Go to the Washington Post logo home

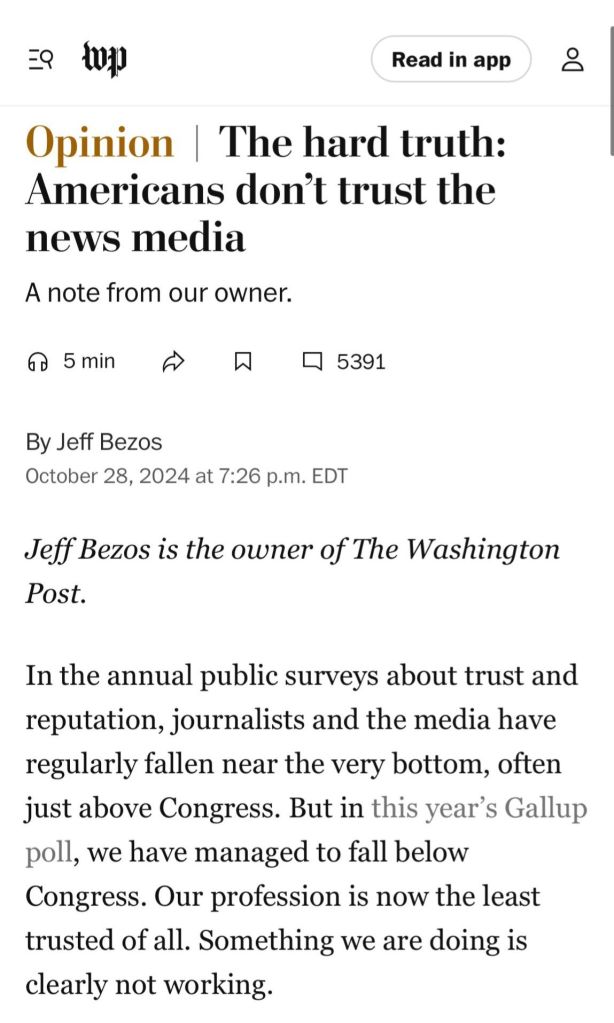[104, 60]
